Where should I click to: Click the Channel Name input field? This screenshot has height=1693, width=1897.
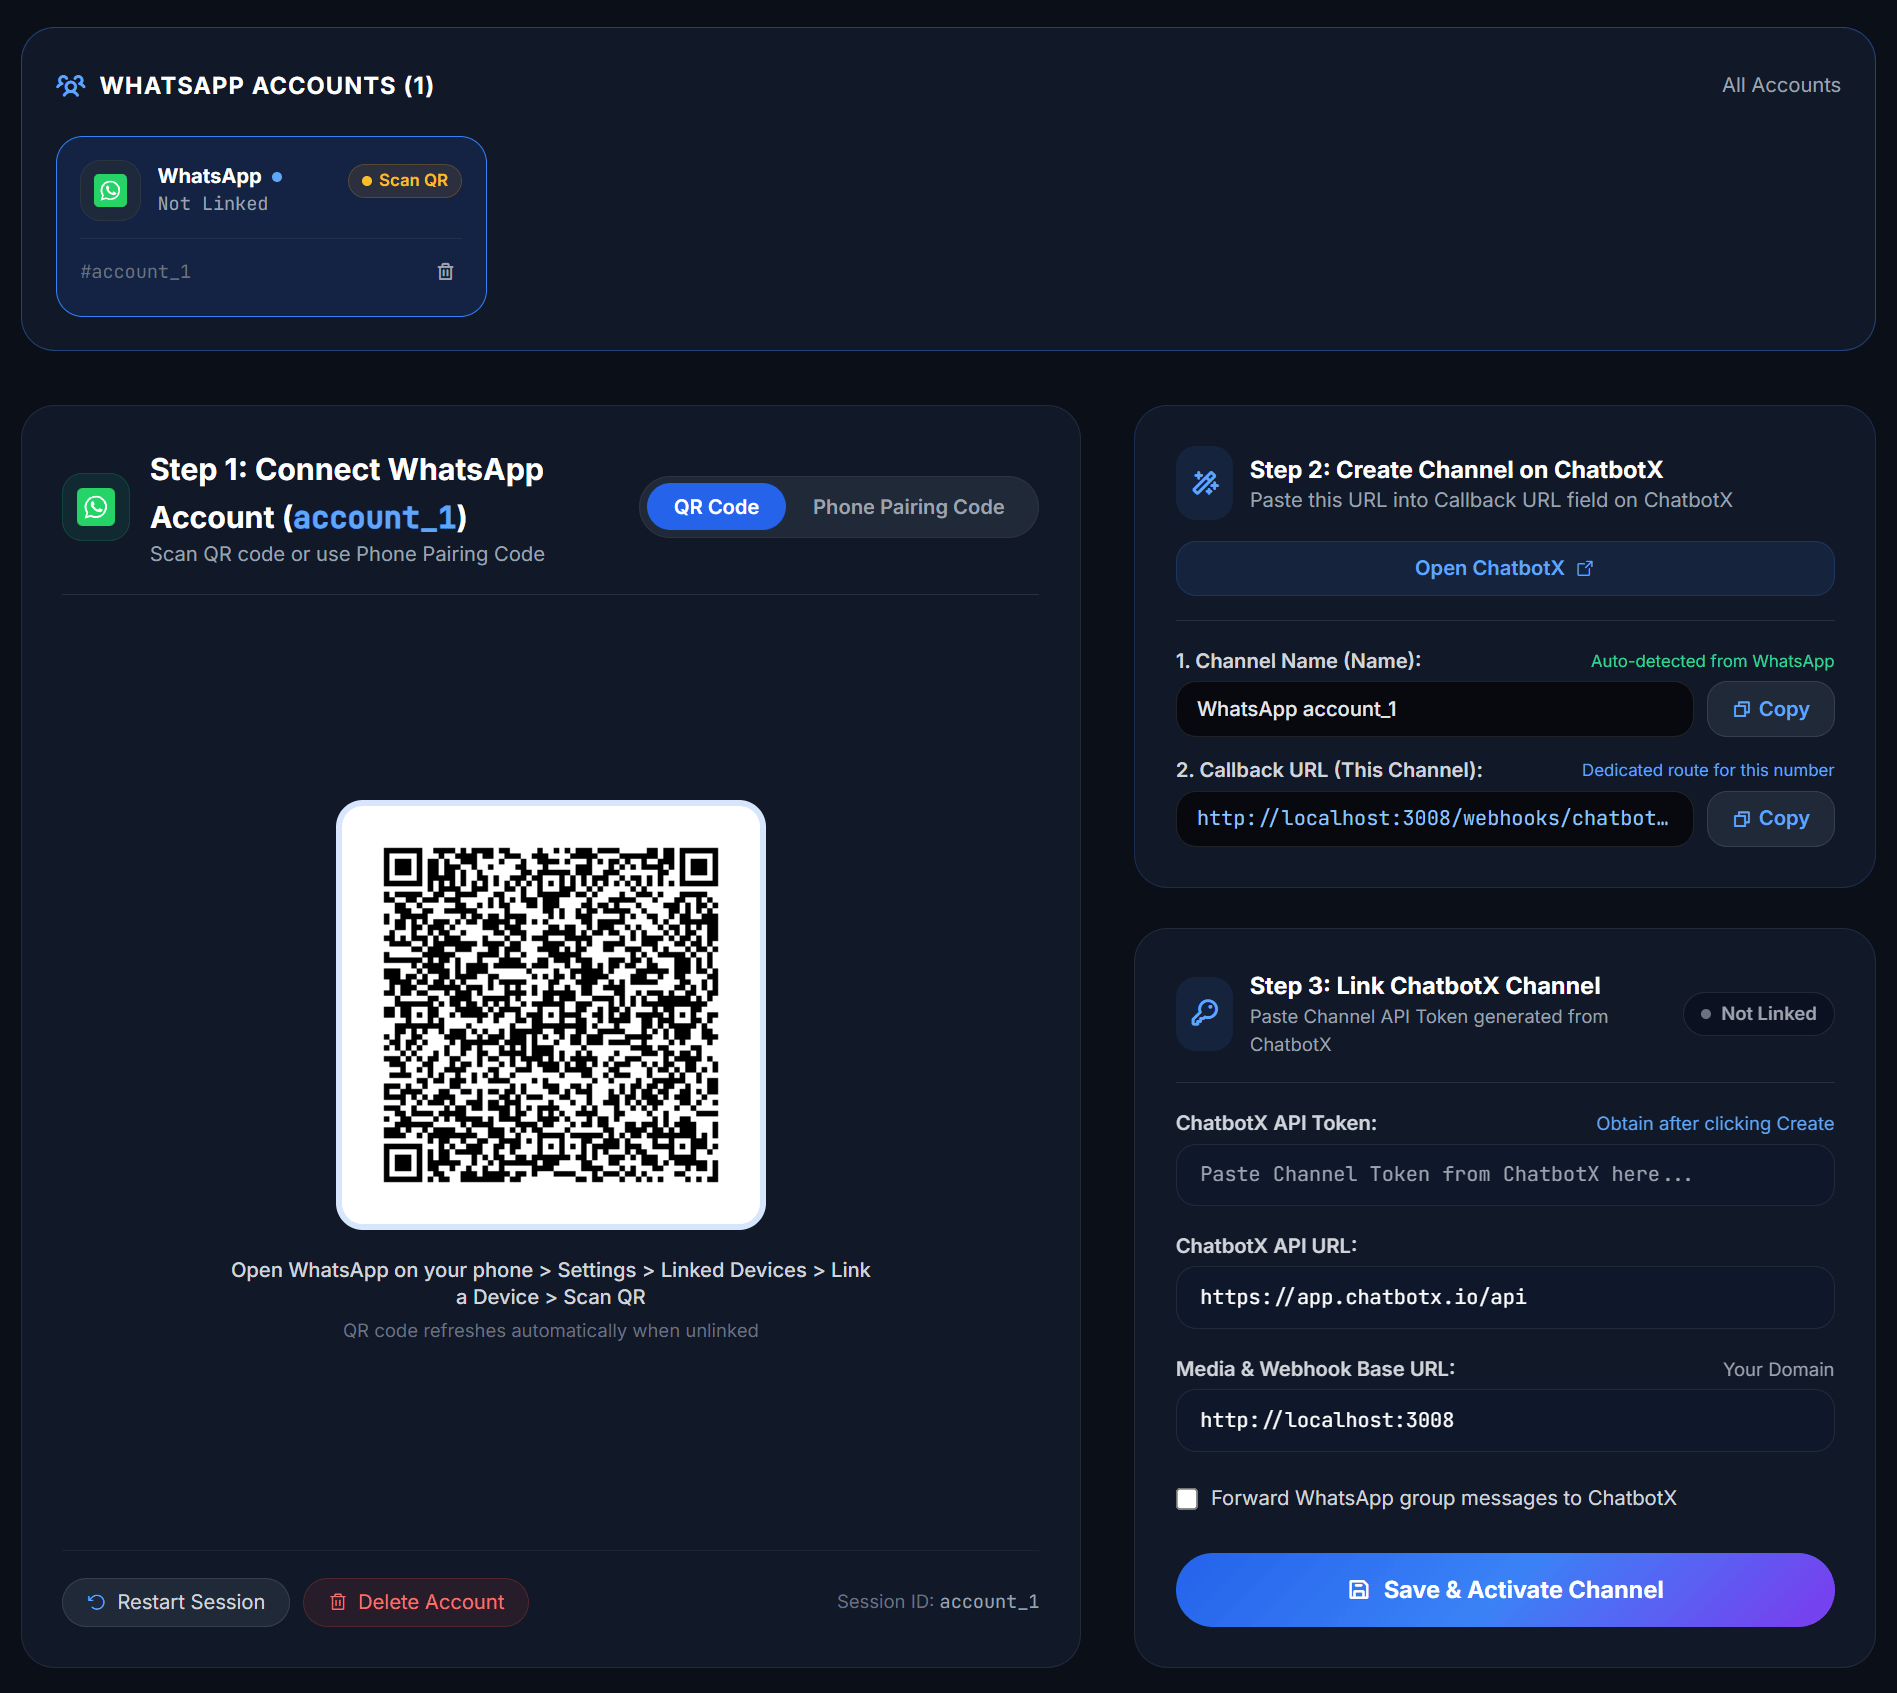coord(1434,709)
